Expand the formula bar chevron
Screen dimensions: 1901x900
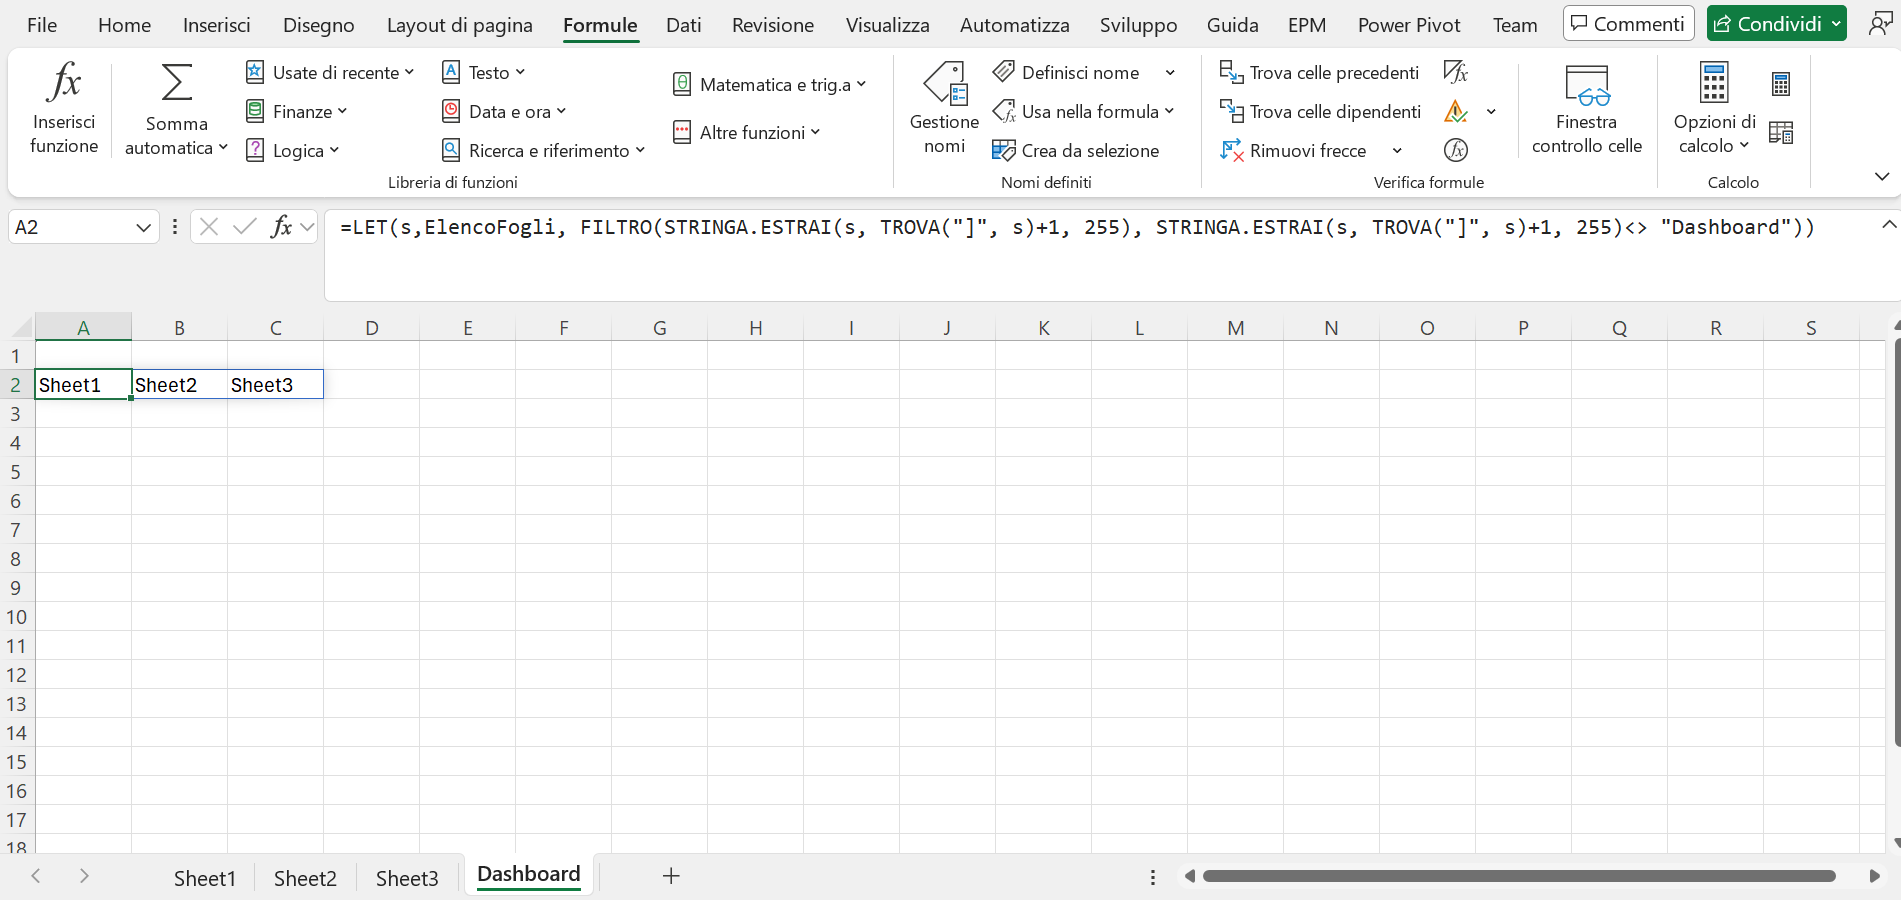(1888, 225)
